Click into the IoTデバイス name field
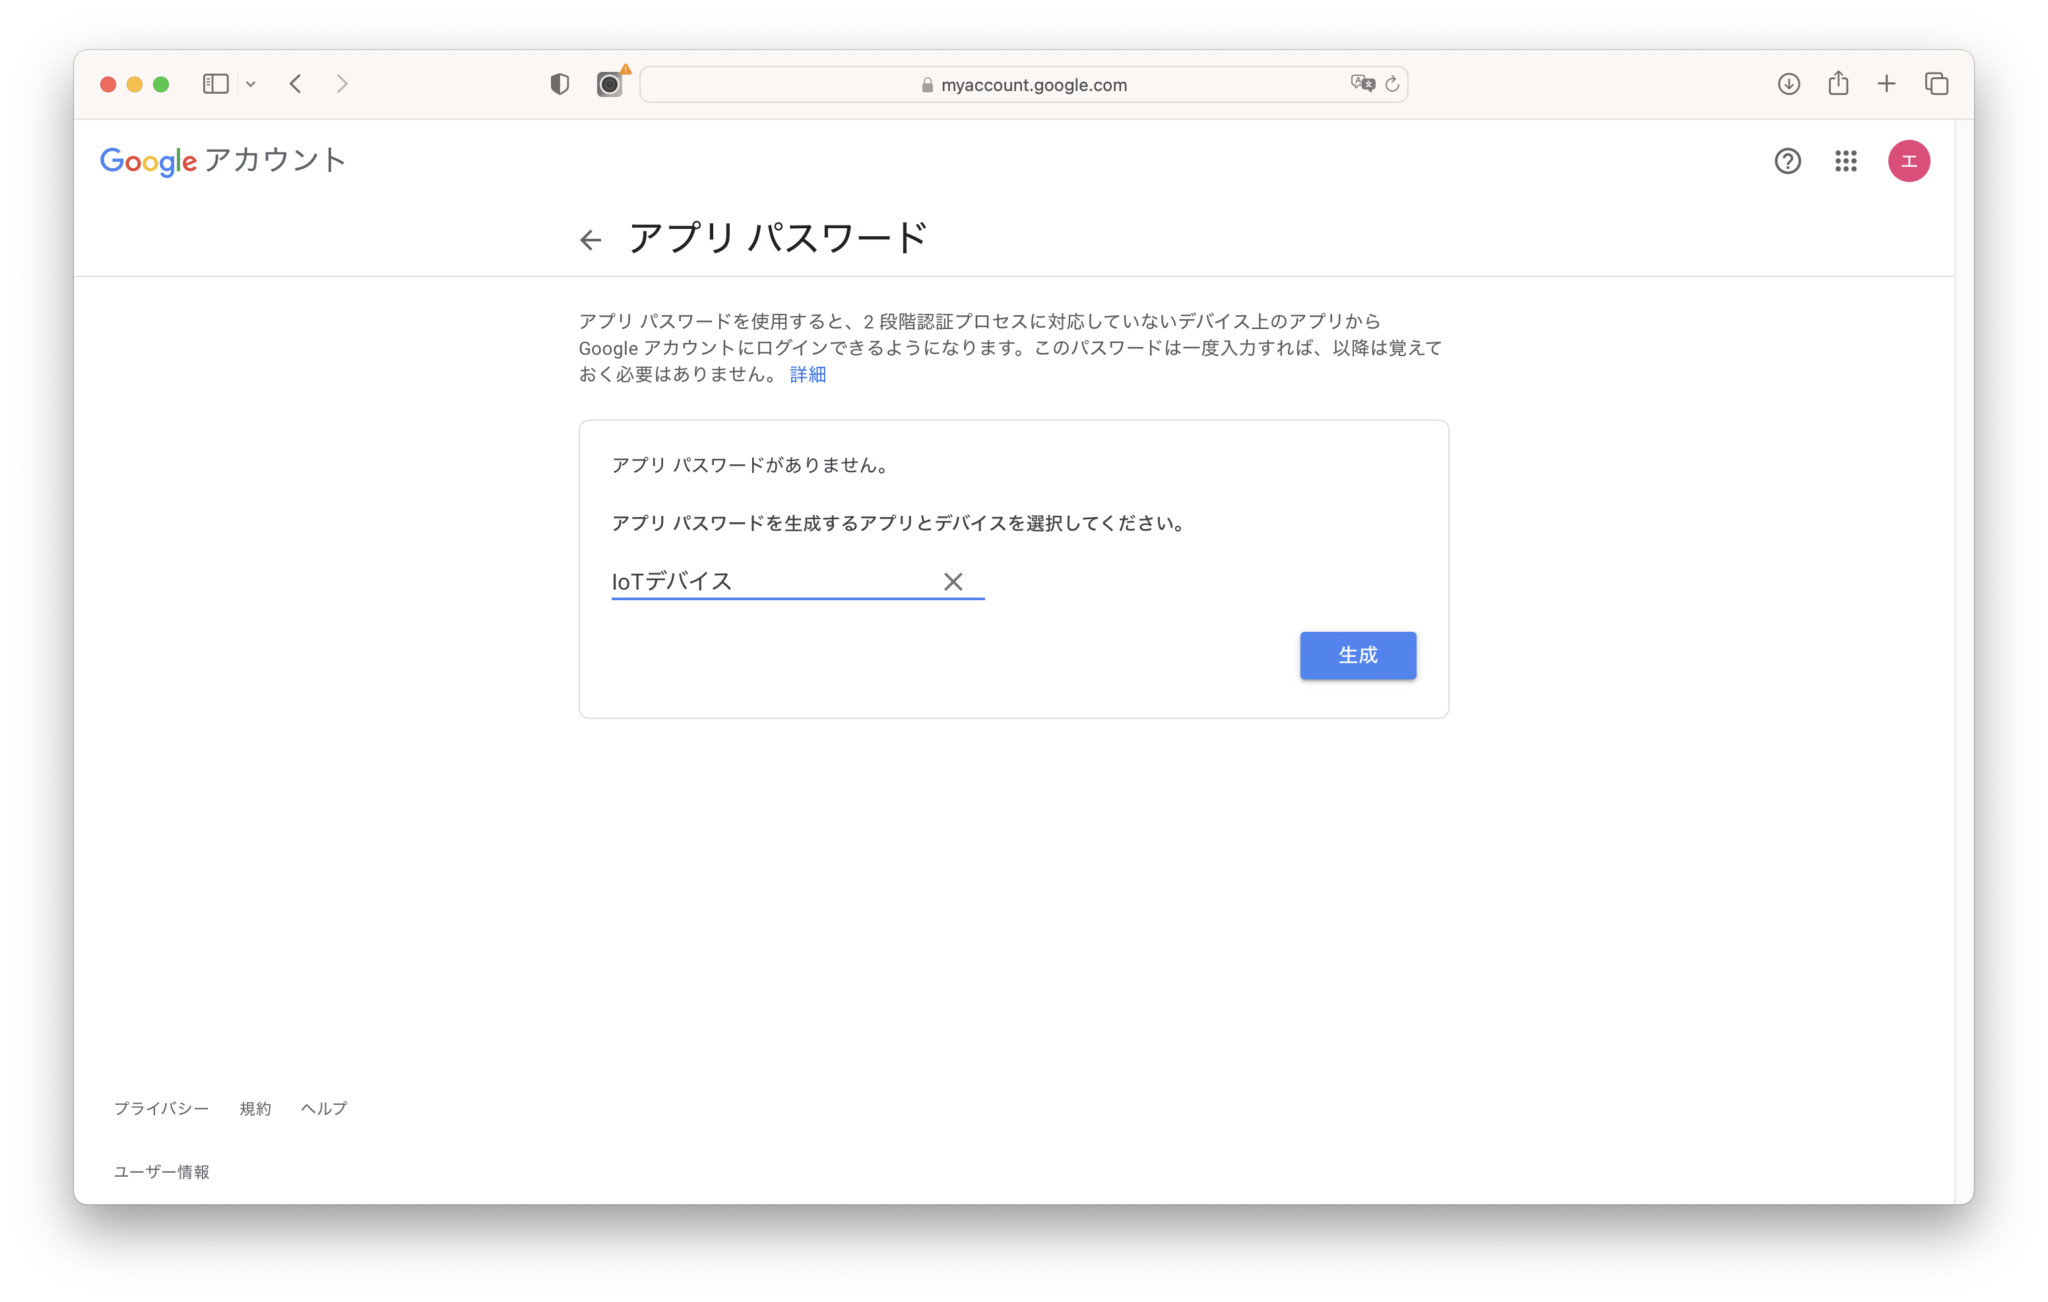 (x=770, y=582)
